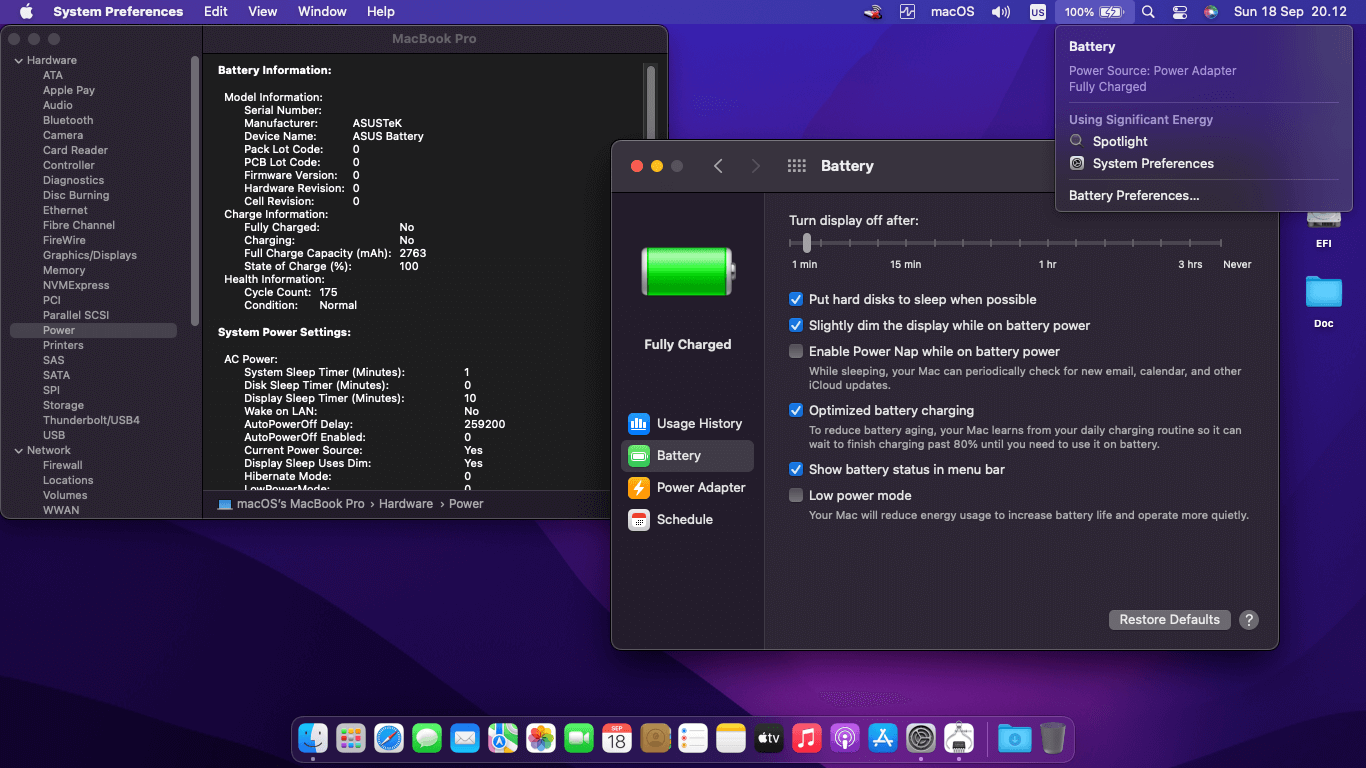Viewport: 1366px width, 768px height.
Task: Go back using the left arrow
Action: 718,166
